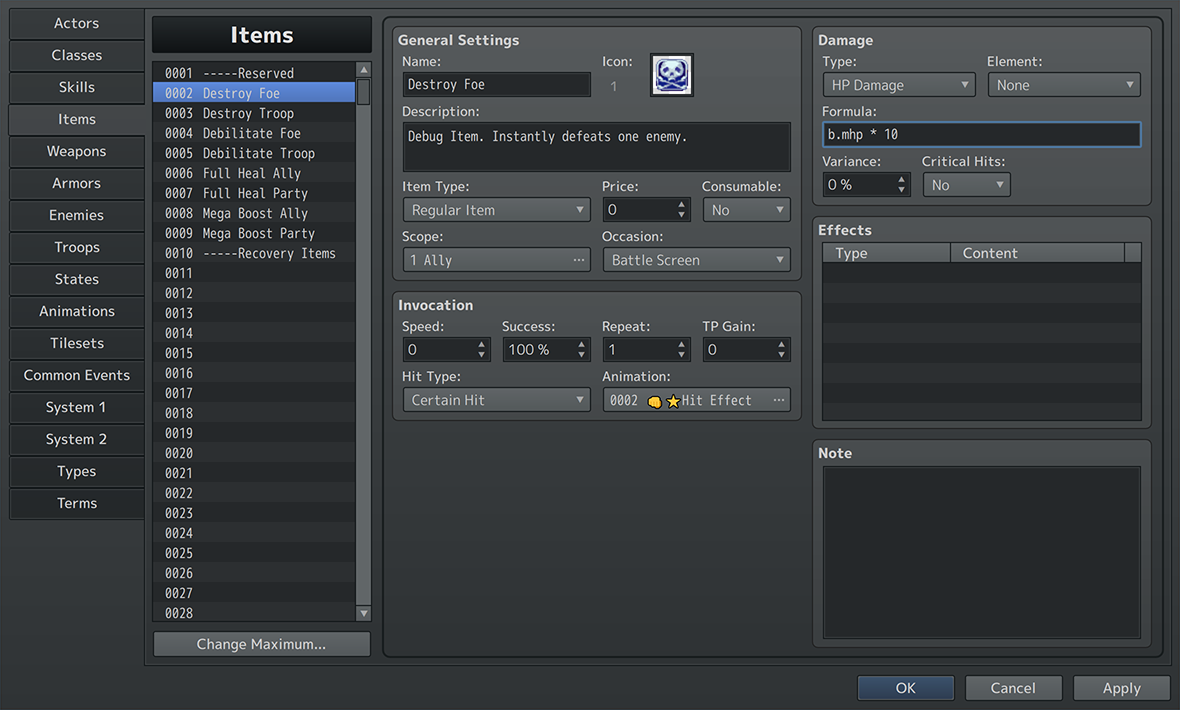Confirm changes with the OK button

coord(905,688)
